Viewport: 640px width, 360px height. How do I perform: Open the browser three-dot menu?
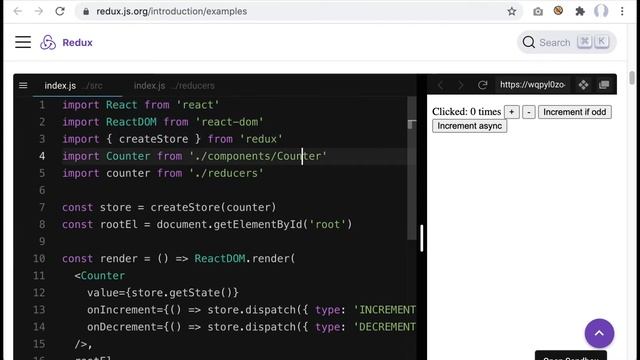coord(622,11)
